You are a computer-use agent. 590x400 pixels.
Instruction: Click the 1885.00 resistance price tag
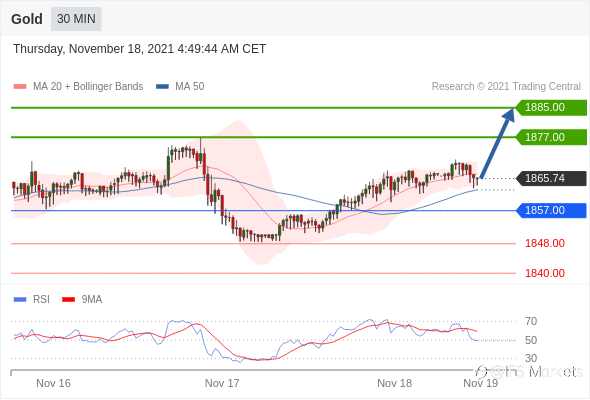pos(551,108)
